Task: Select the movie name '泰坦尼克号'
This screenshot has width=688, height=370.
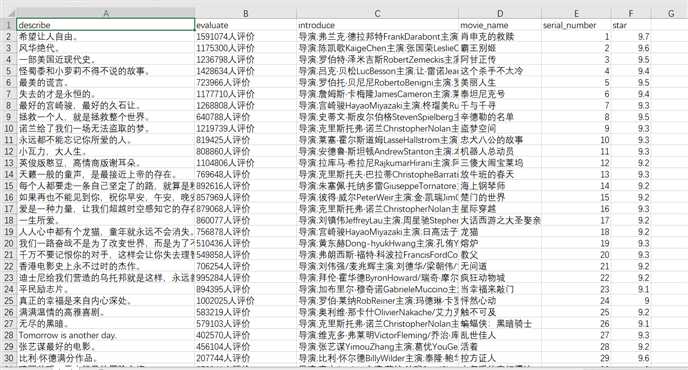Action: tap(500, 94)
